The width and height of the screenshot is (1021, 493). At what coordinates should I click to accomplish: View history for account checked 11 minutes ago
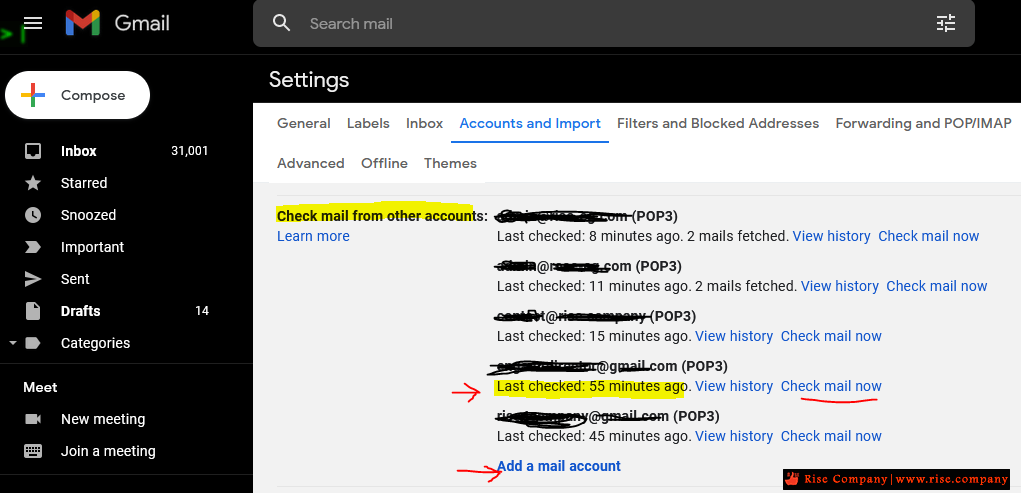[839, 286]
